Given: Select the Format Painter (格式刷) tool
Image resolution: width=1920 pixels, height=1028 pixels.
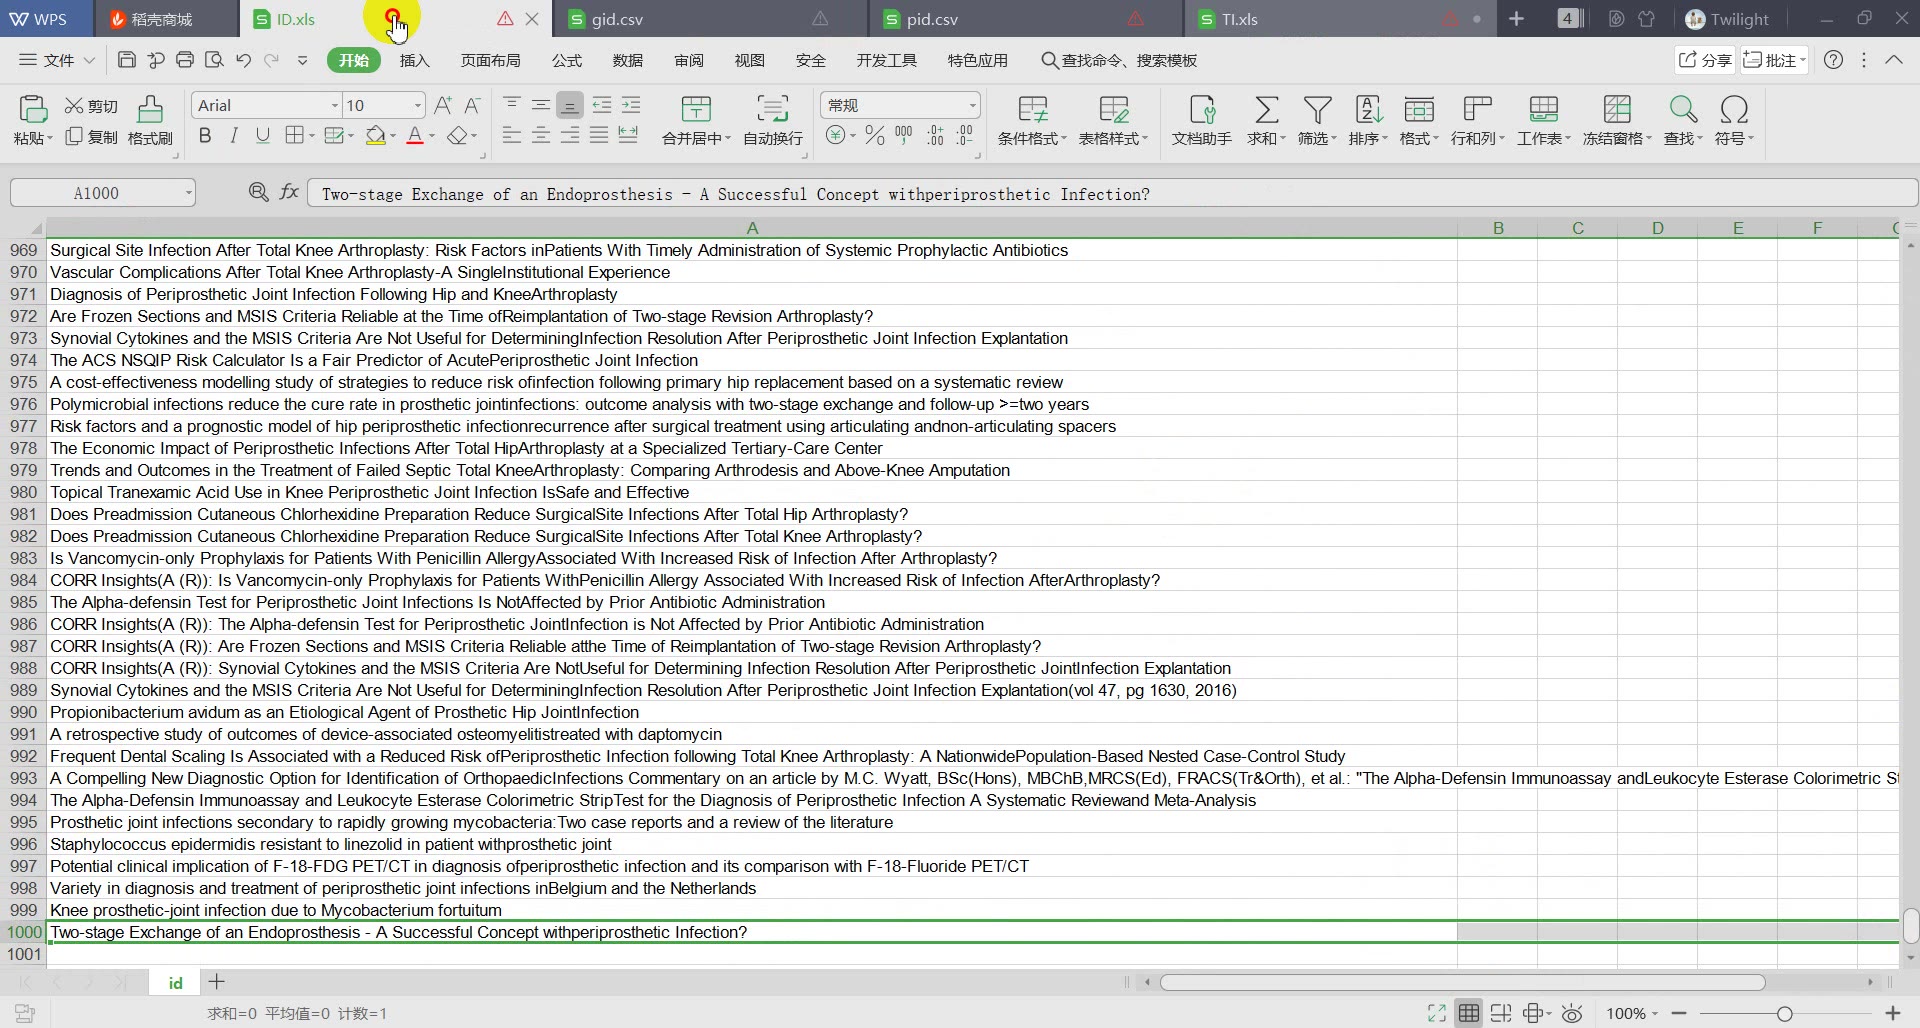Looking at the screenshot, I should point(150,120).
